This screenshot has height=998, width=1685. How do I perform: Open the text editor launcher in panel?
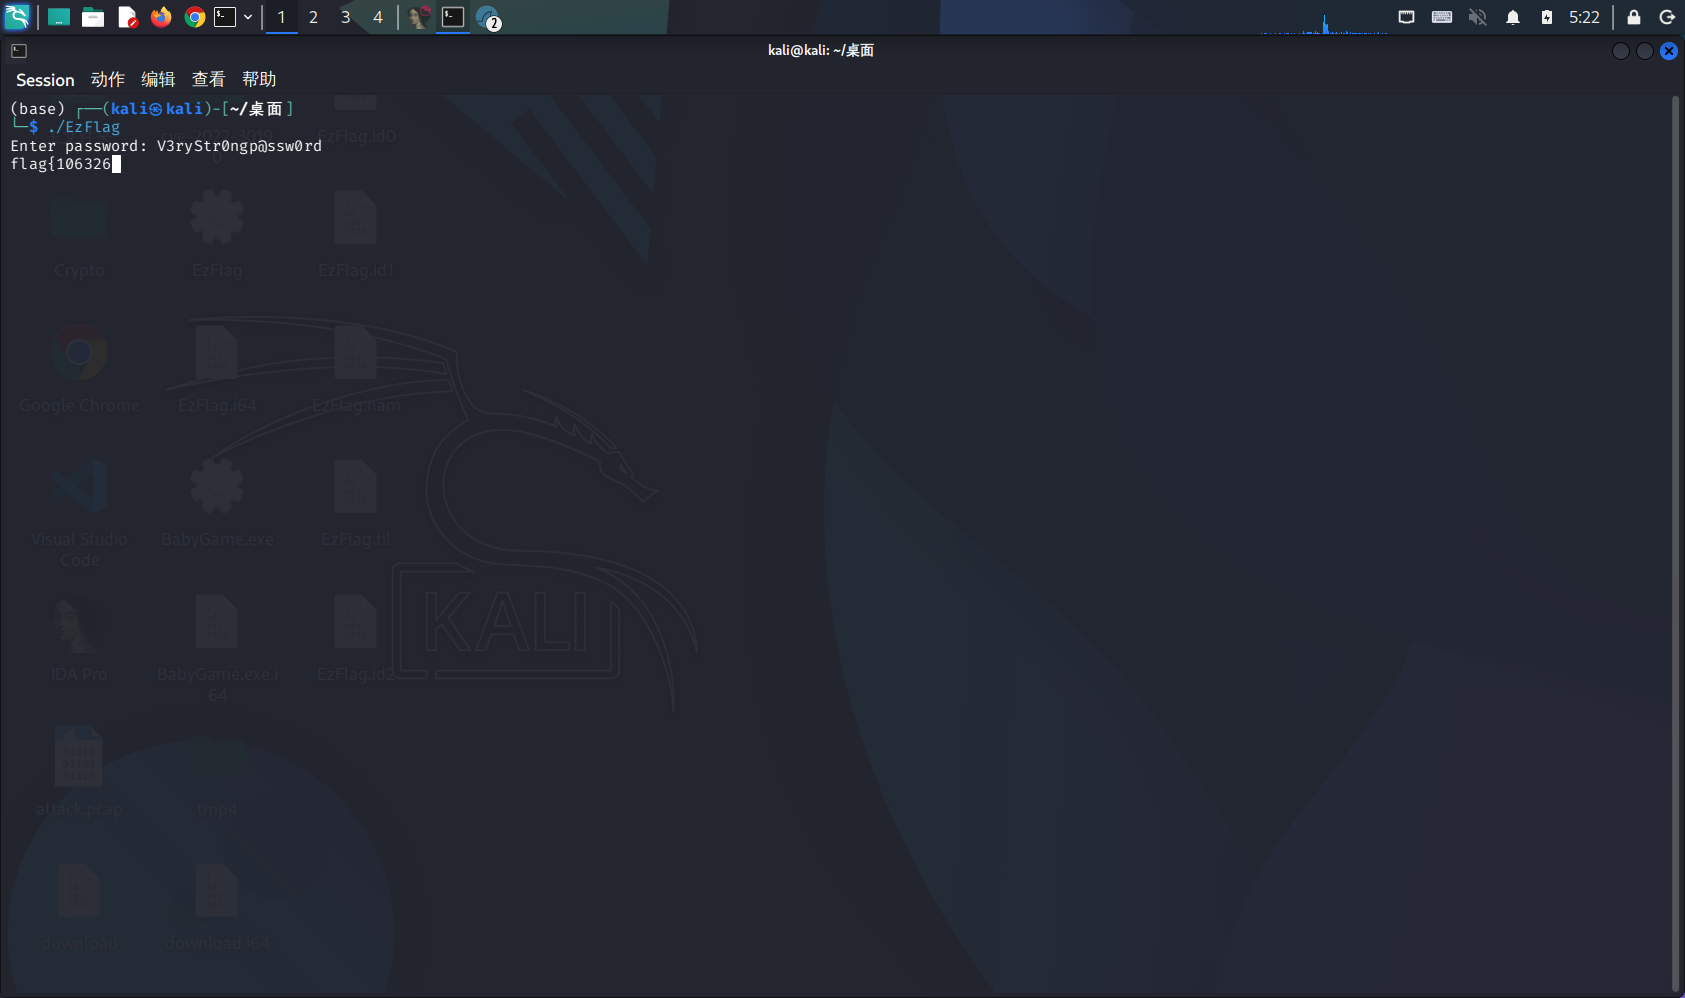[x=127, y=17]
